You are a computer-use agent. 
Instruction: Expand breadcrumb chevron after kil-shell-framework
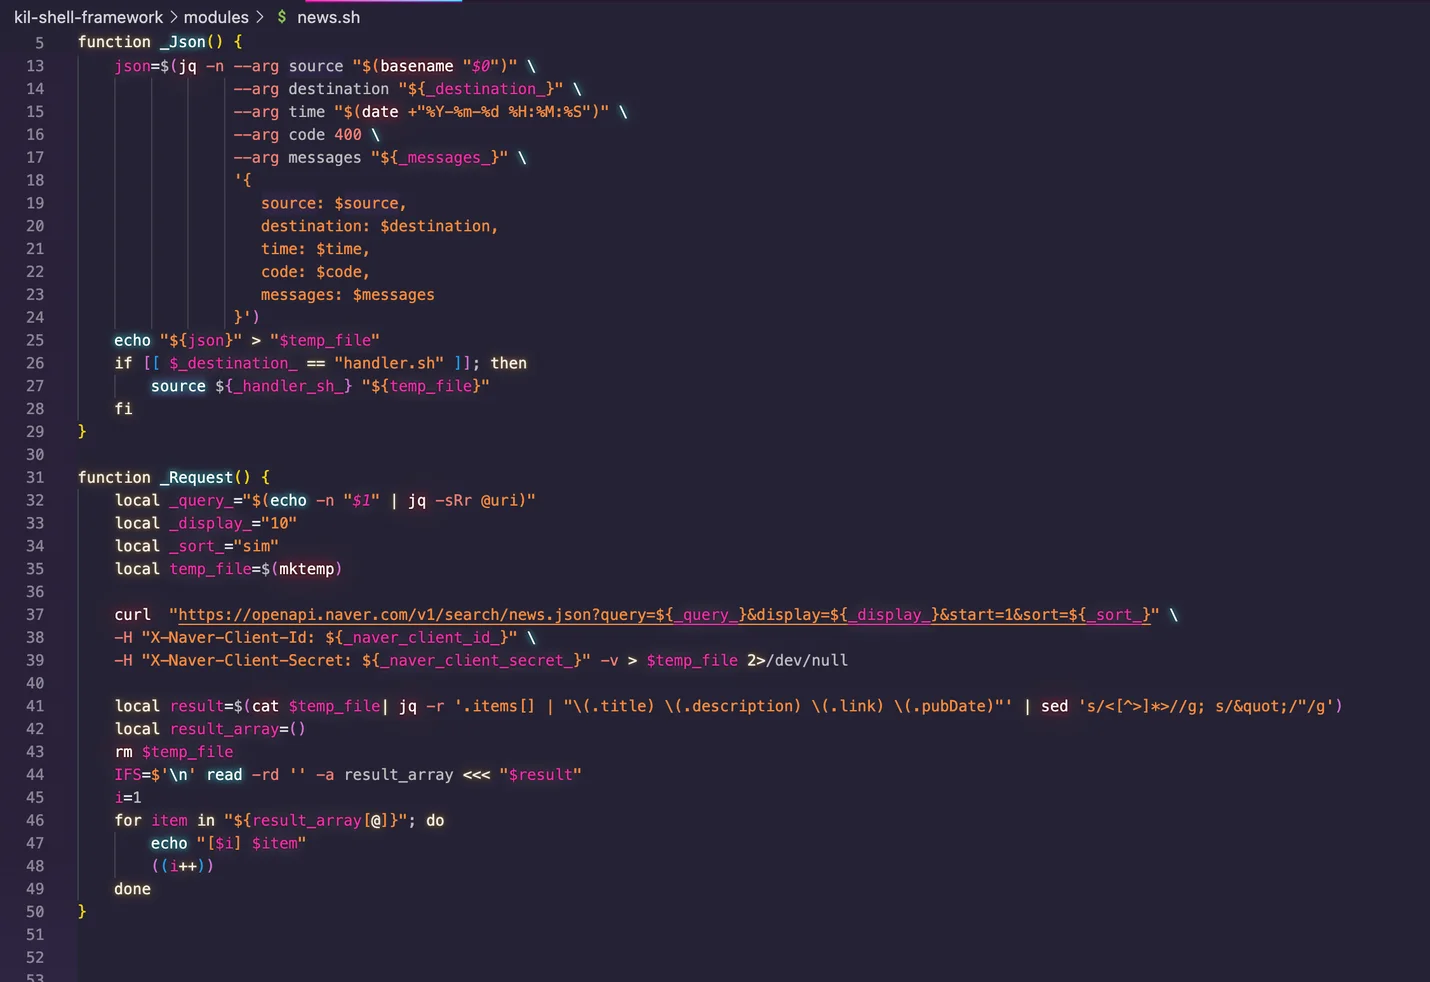(x=173, y=17)
